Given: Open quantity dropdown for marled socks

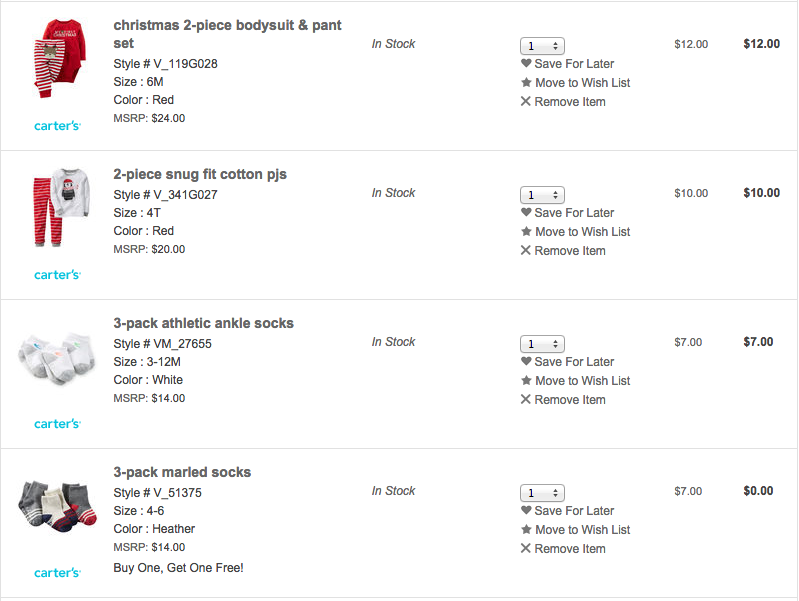Looking at the screenshot, I should tap(542, 493).
